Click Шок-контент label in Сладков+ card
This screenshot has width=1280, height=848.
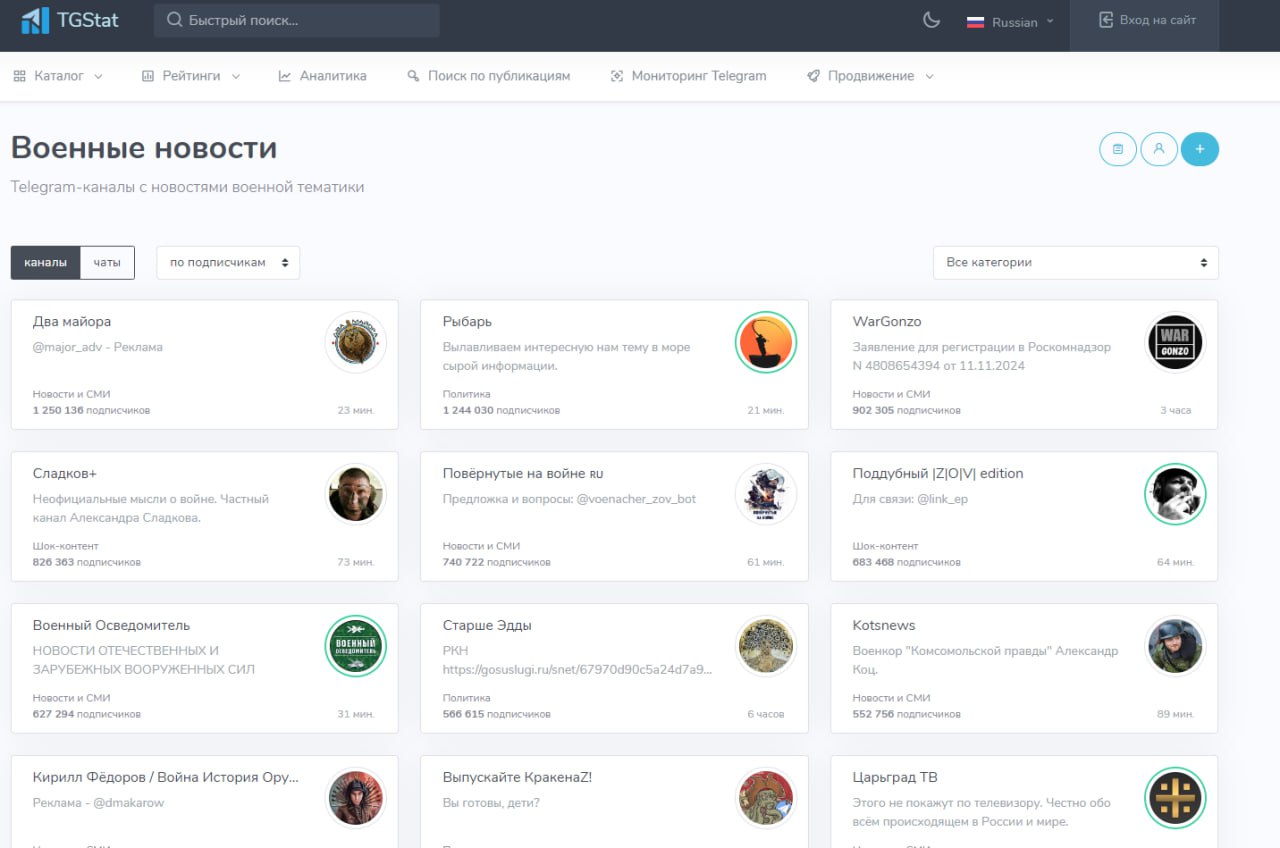(x=65, y=547)
